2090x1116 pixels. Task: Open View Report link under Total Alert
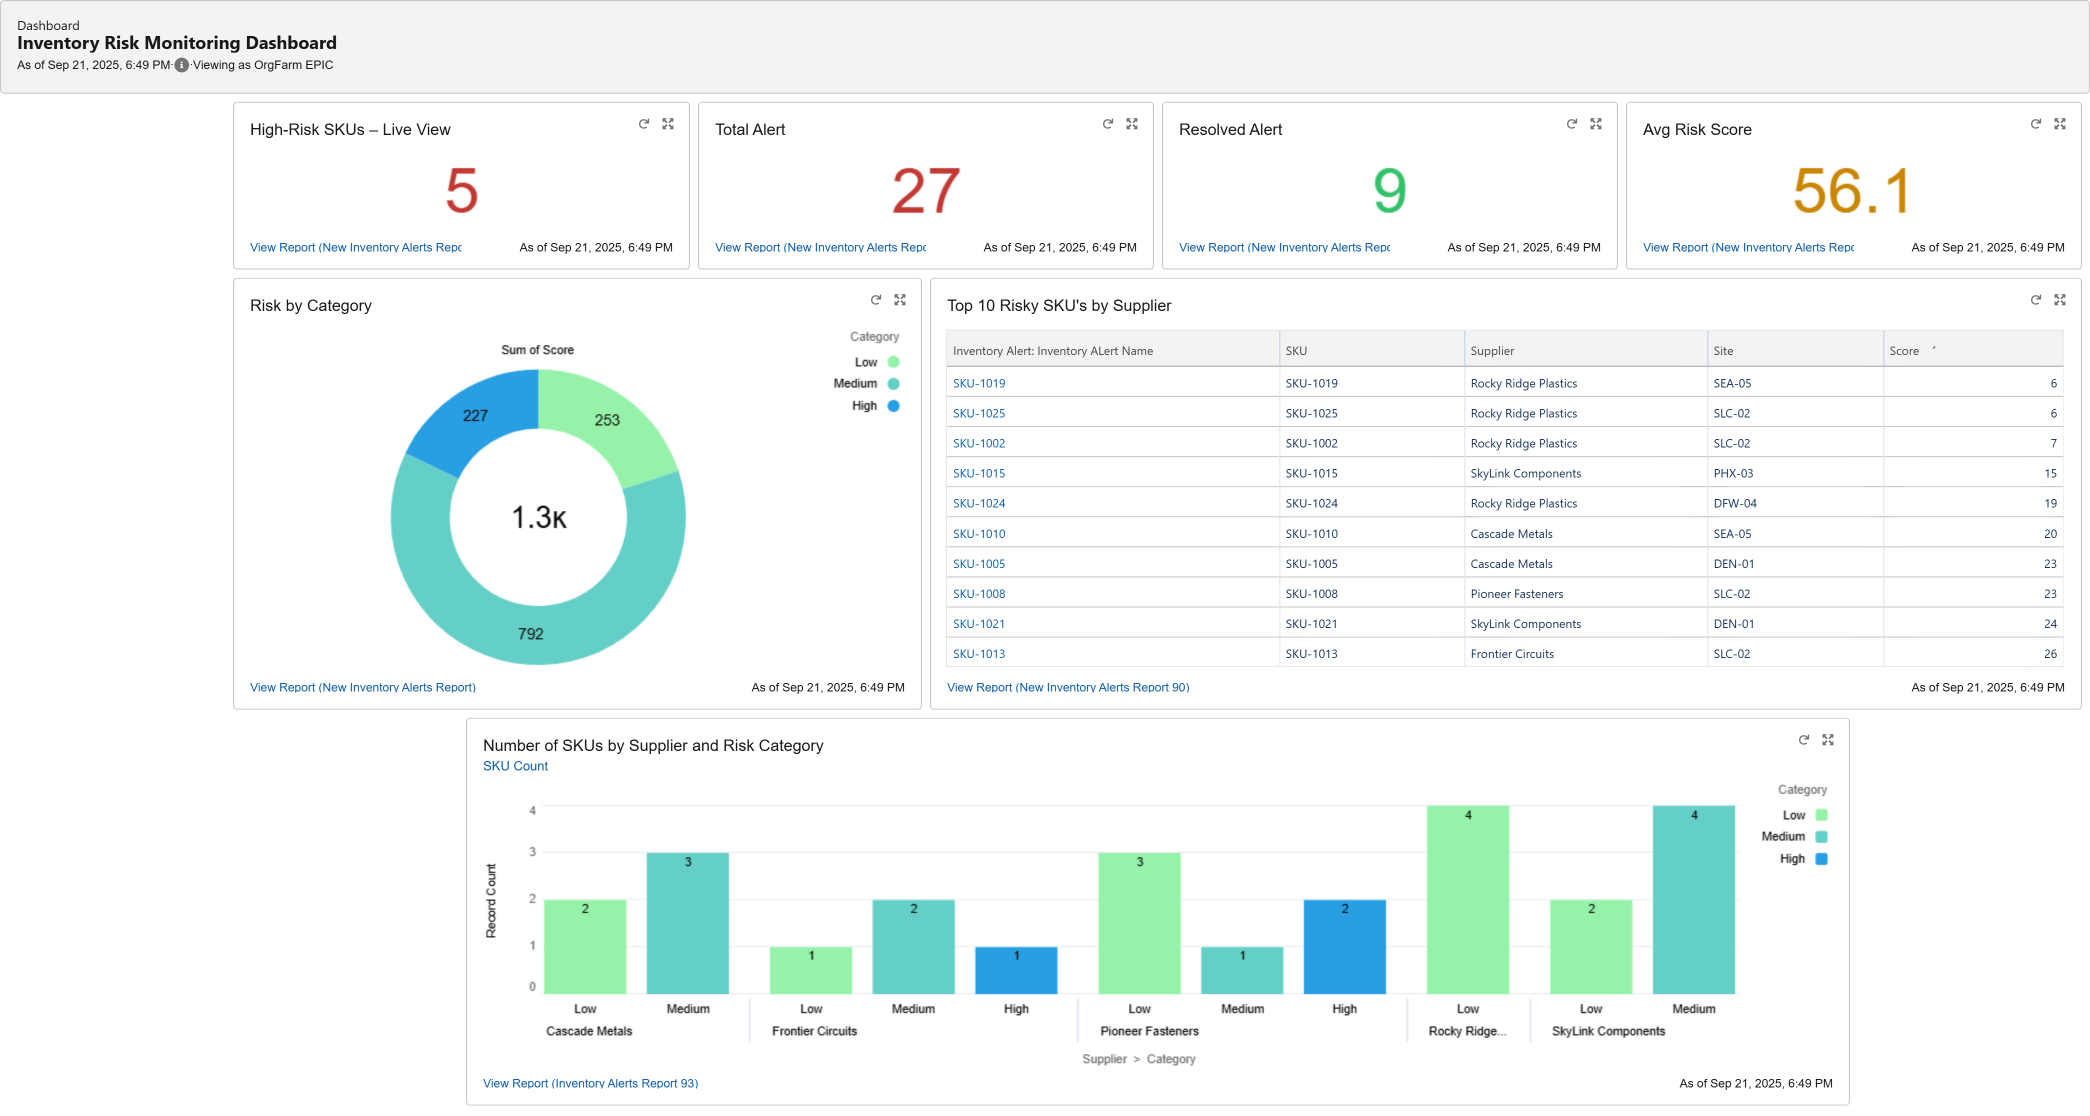[x=820, y=247]
